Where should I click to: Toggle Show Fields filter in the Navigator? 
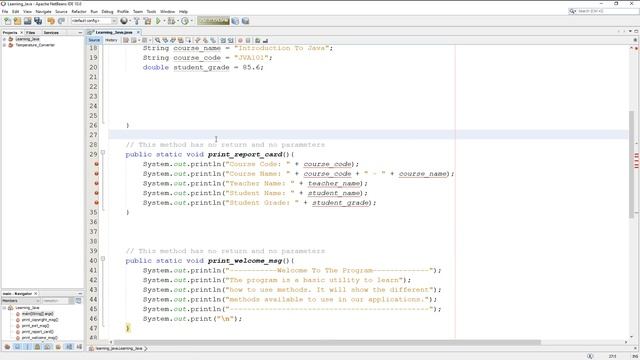point(17,347)
